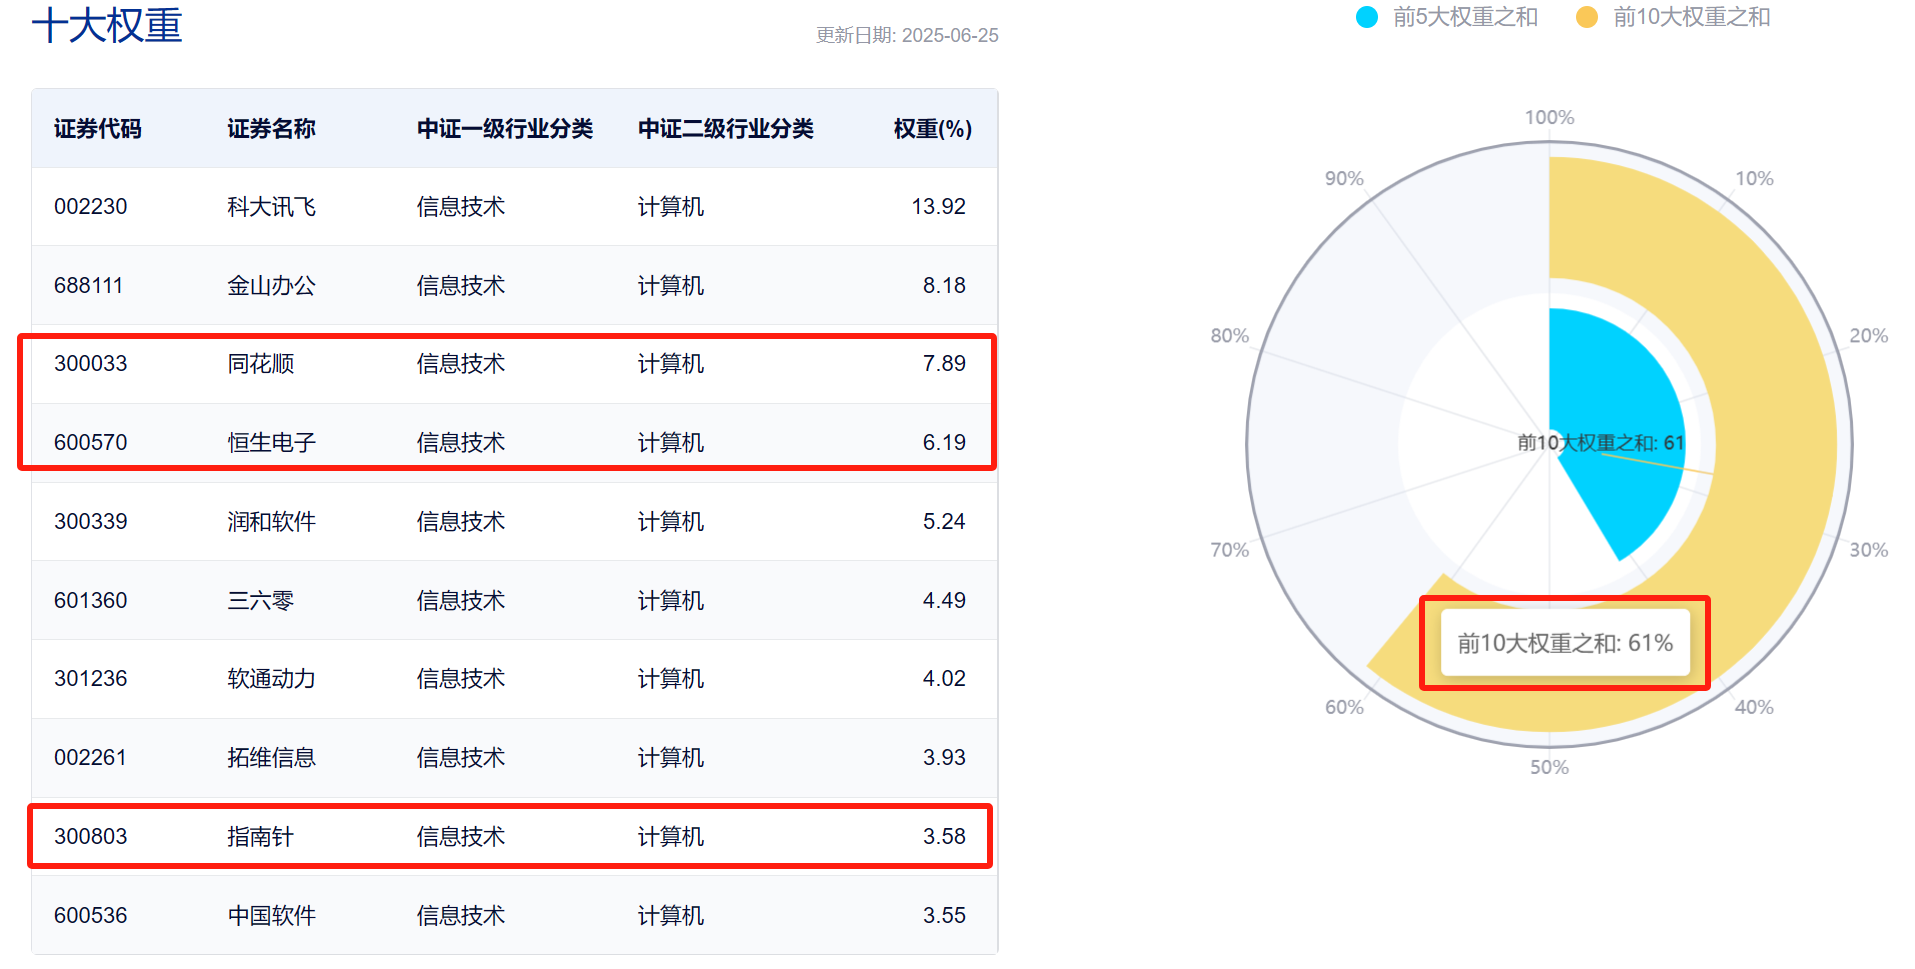This screenshot has height=969, width=1915.
Task: Click the 十大权重 section title
Action: click(x=107, y=26)
